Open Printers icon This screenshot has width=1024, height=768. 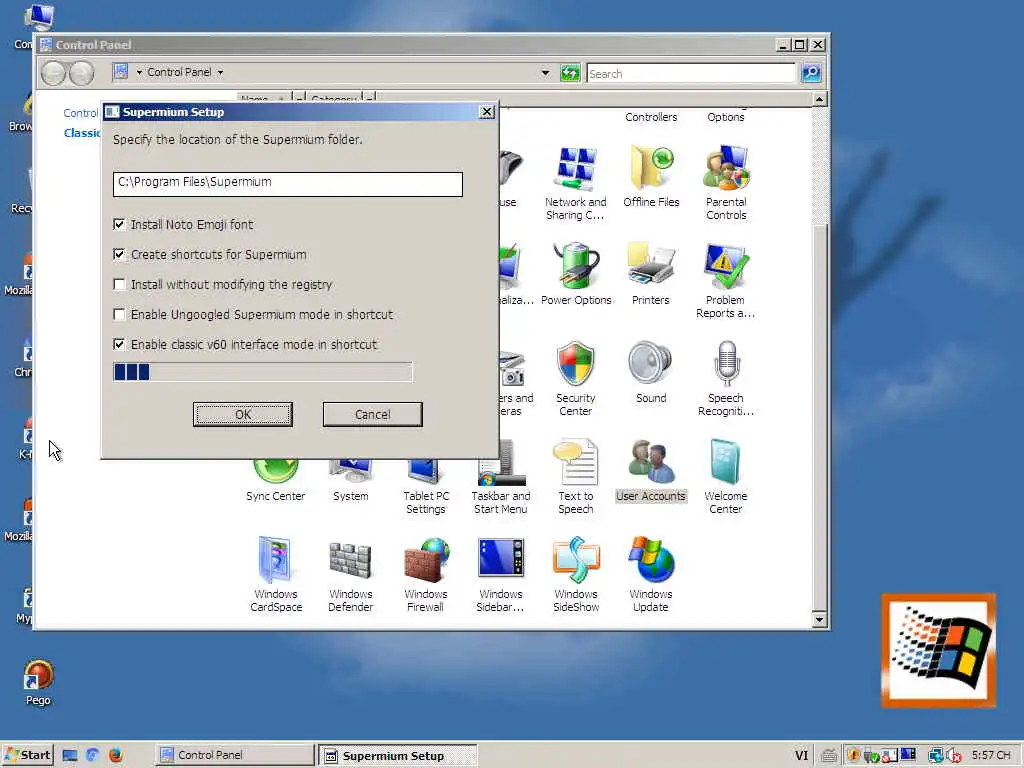click(x=650, y=266)
